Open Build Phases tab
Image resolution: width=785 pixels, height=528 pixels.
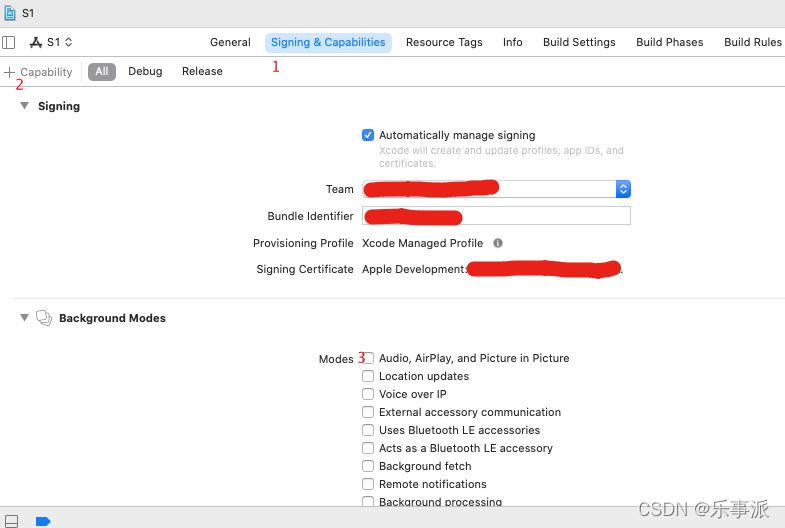click(669, 43)
